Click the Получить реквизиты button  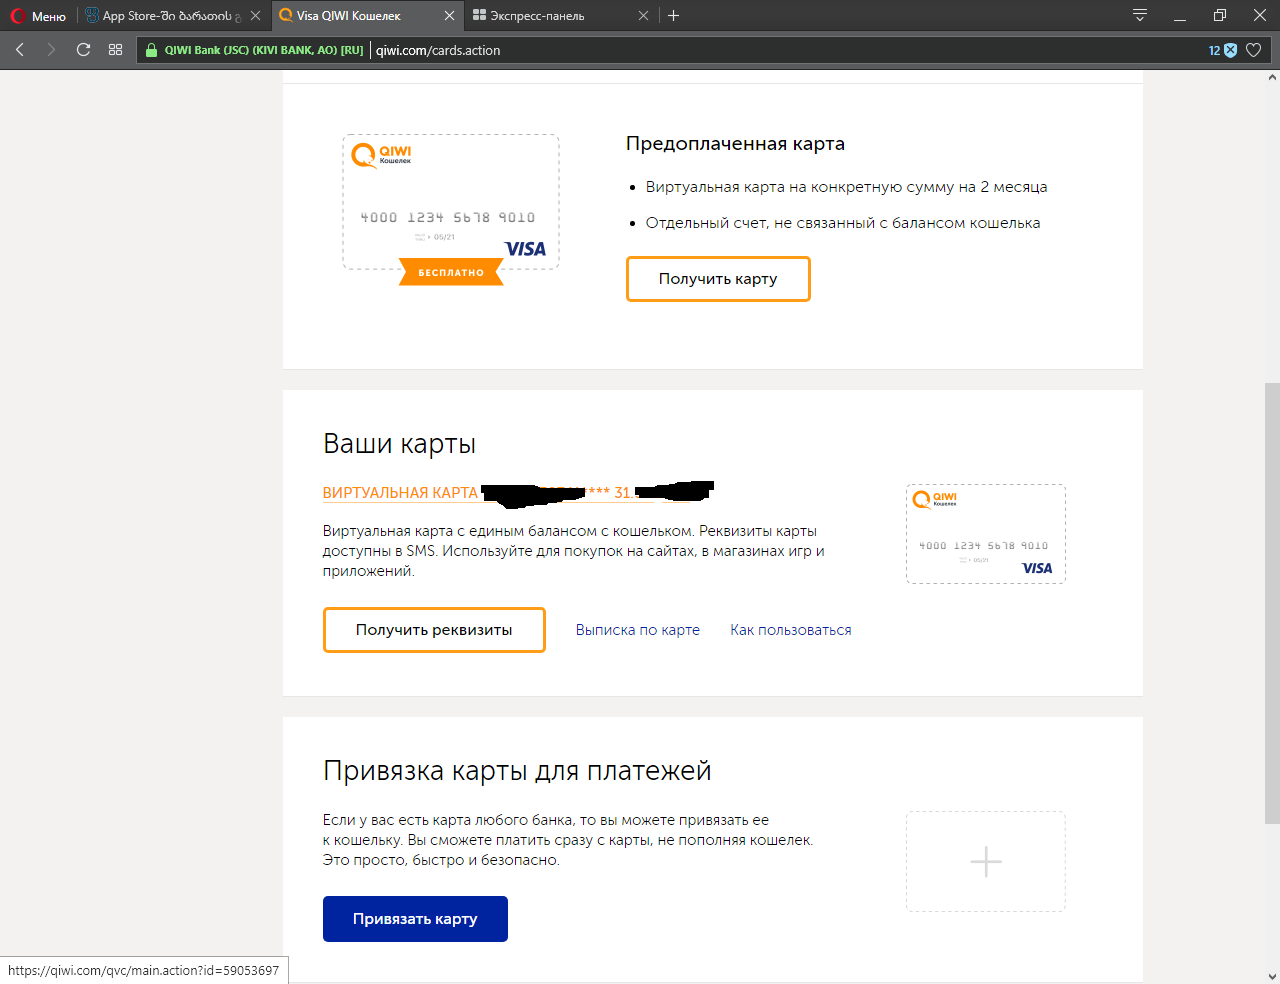pos(434,630)
